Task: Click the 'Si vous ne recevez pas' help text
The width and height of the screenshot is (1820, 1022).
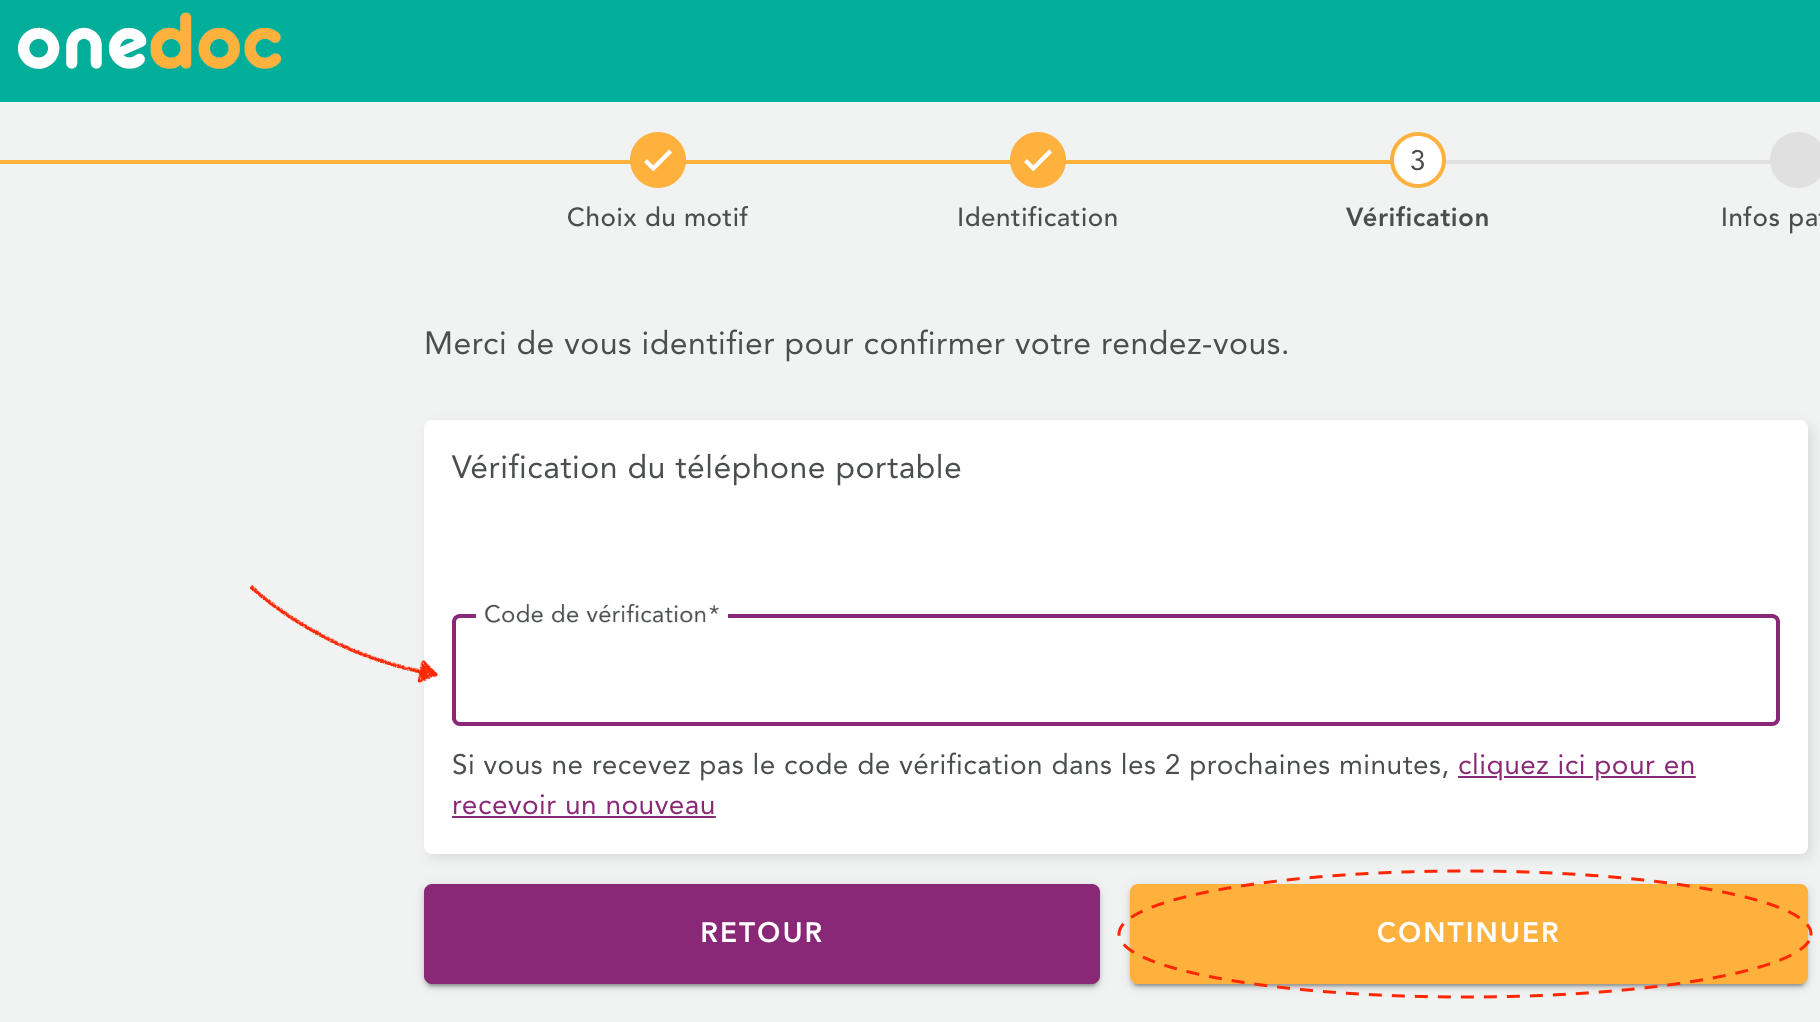Action: [x=950, y=765]
